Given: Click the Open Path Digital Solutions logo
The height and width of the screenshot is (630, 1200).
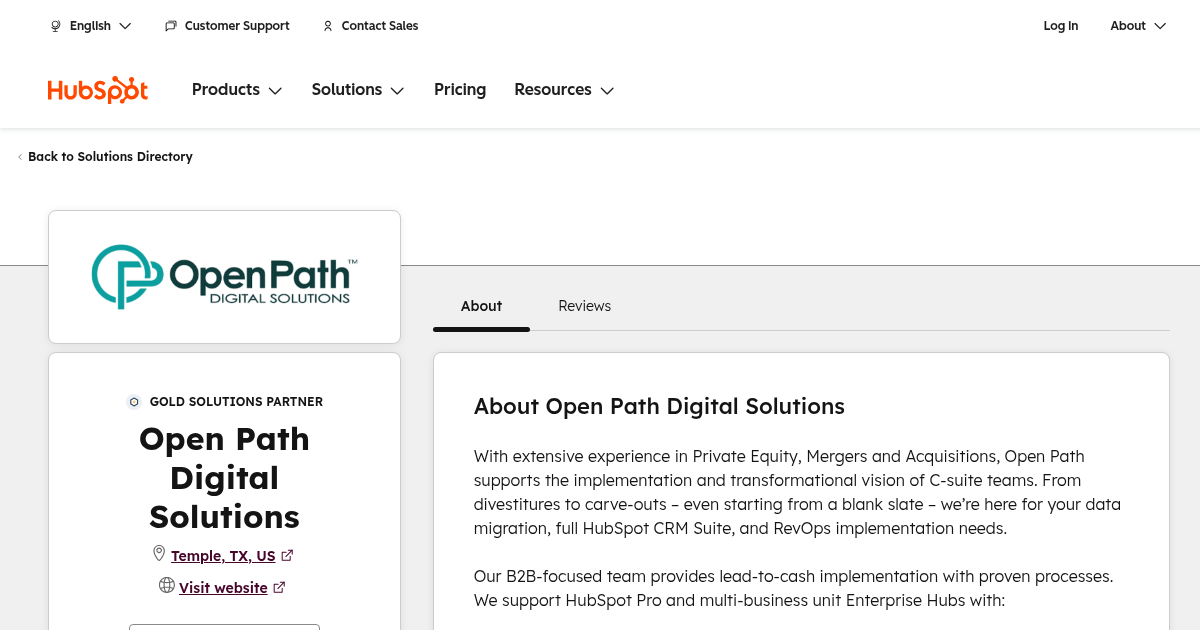Looking at the screenshot, I should point(225,277).
